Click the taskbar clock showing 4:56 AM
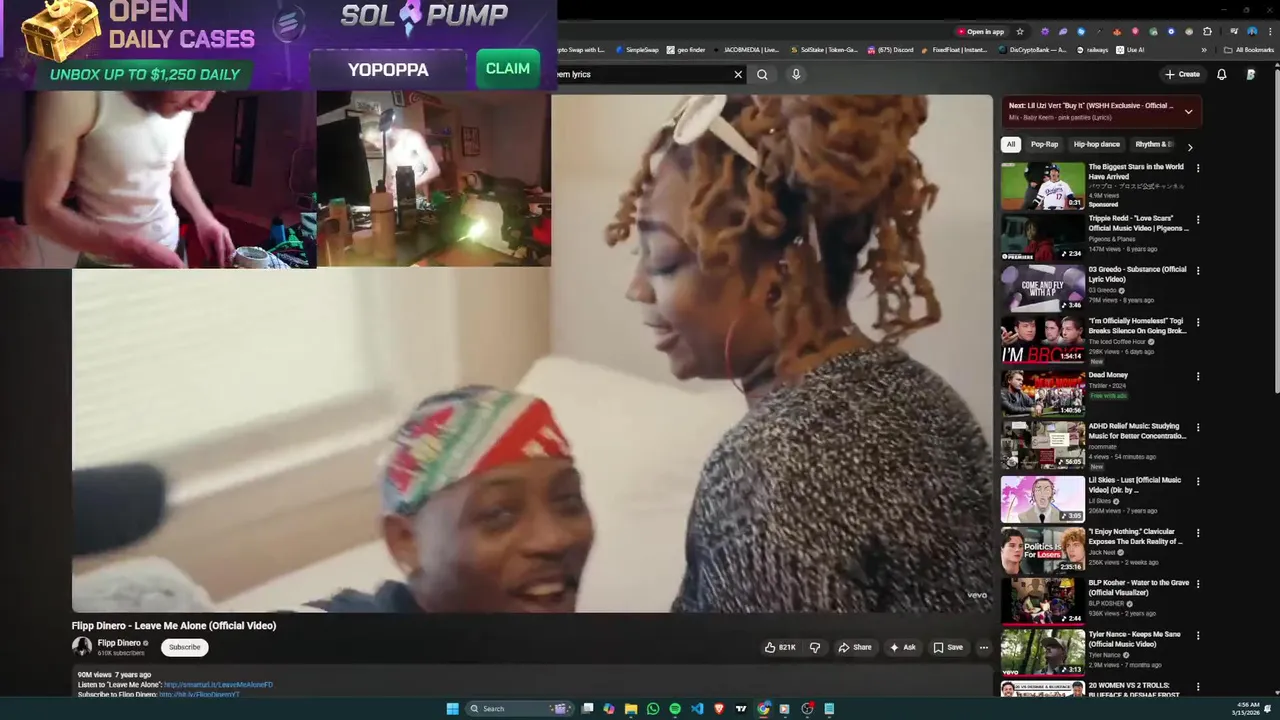The image size is (1280, 720). (x=1247, y=708)
